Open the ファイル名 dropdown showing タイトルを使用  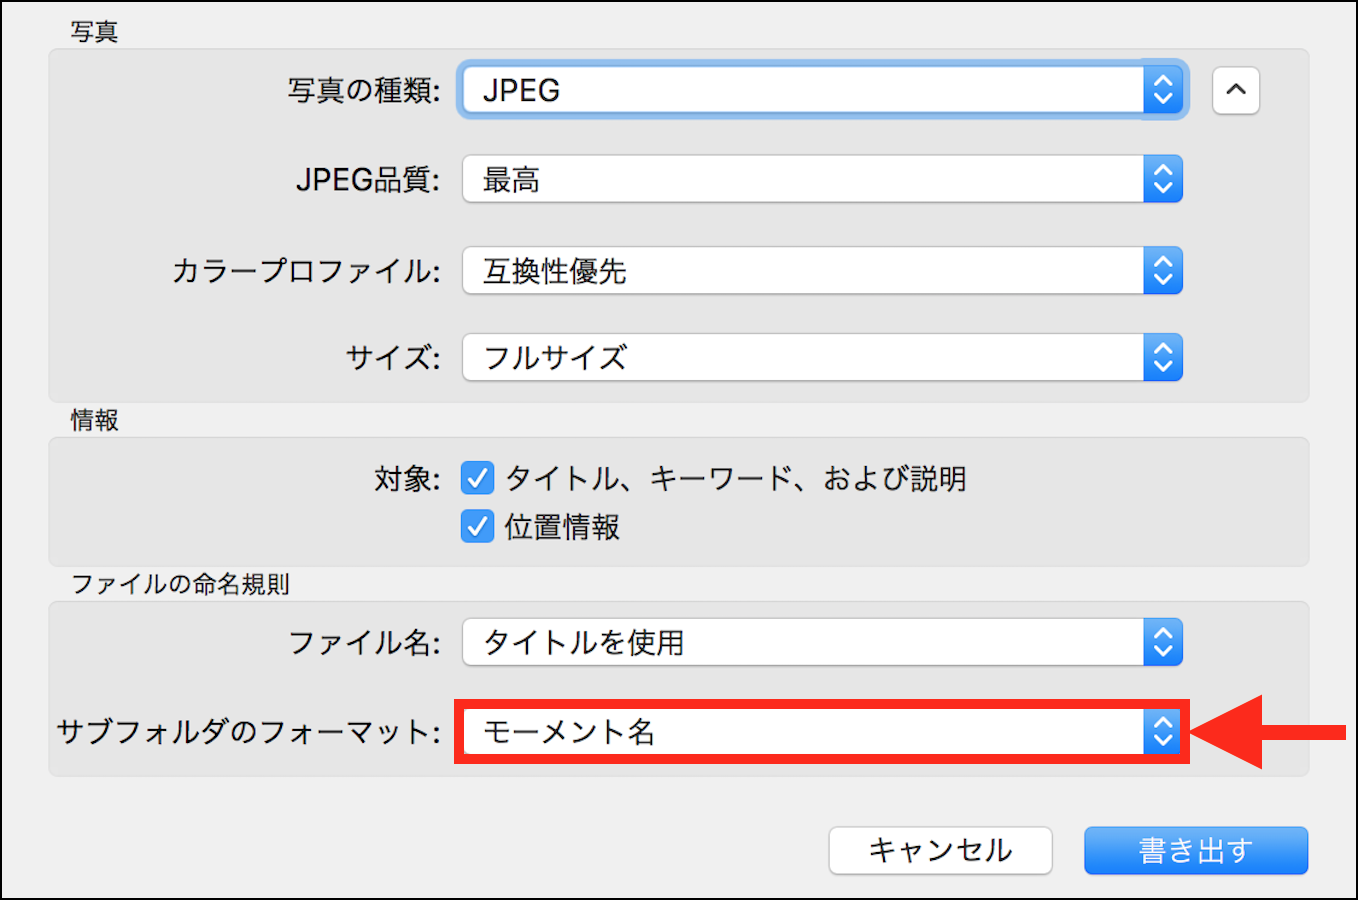[x=802, y=643]
